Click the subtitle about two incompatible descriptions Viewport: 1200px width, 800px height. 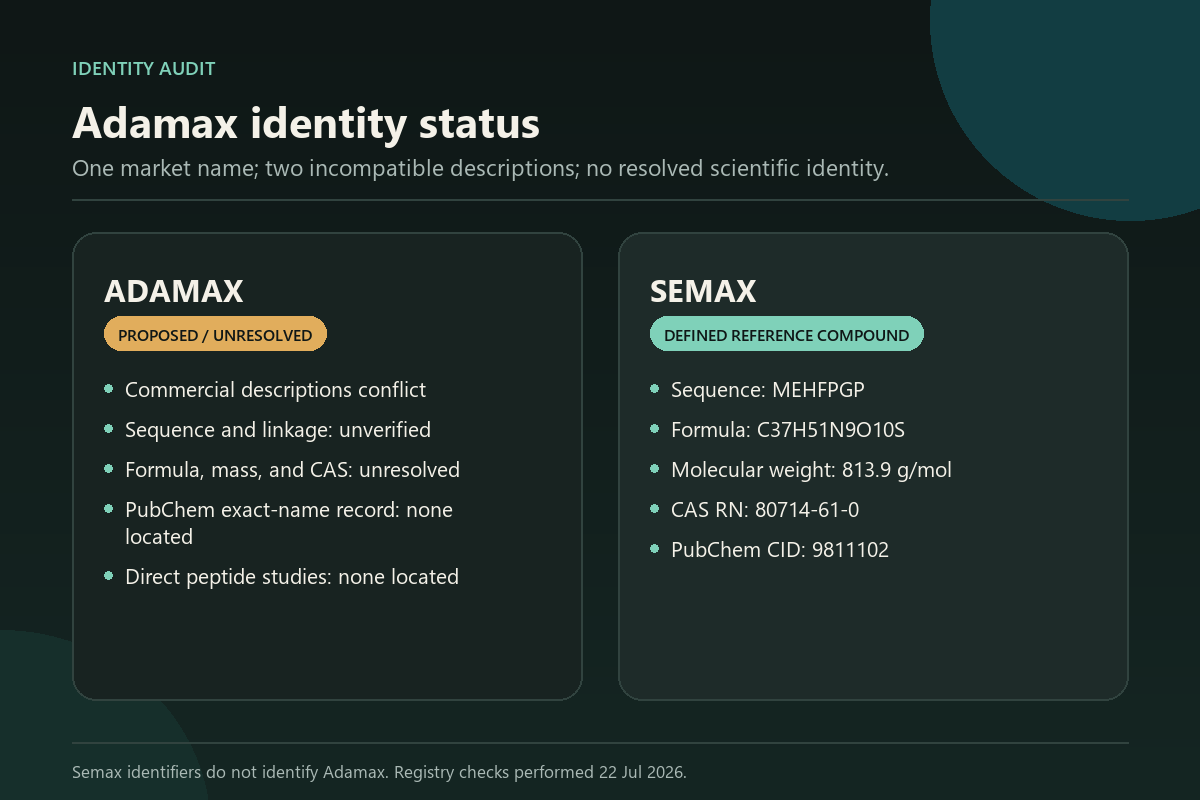[480, 169]
